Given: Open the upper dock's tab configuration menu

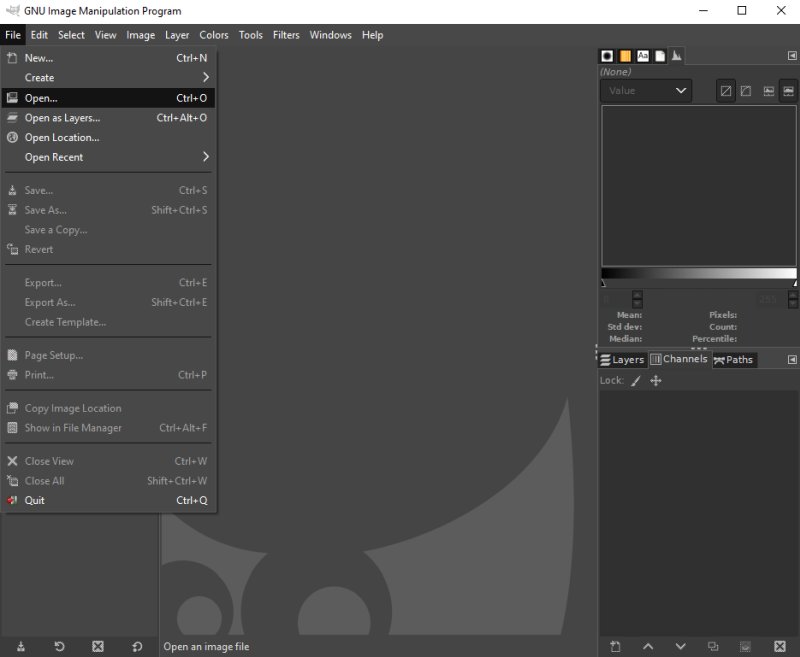Looking at the screenshot, I should click(792, 56).
